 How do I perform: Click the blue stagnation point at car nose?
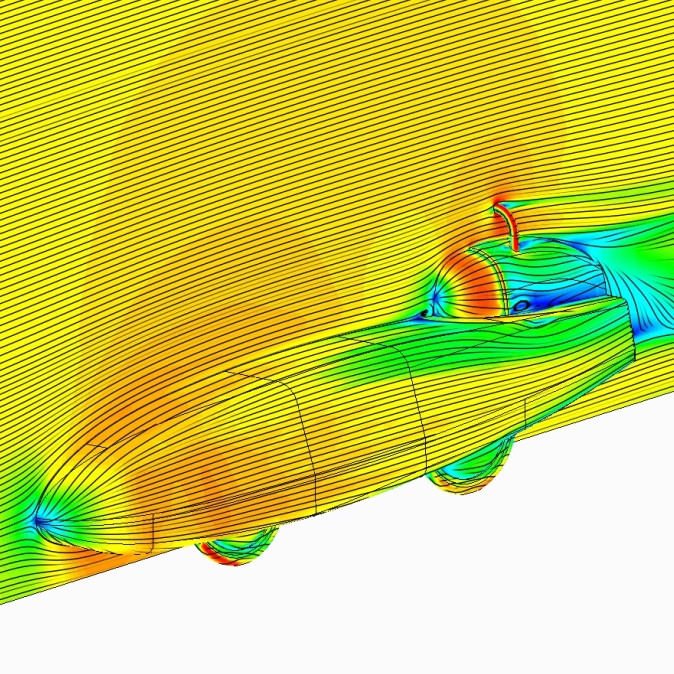39,521
